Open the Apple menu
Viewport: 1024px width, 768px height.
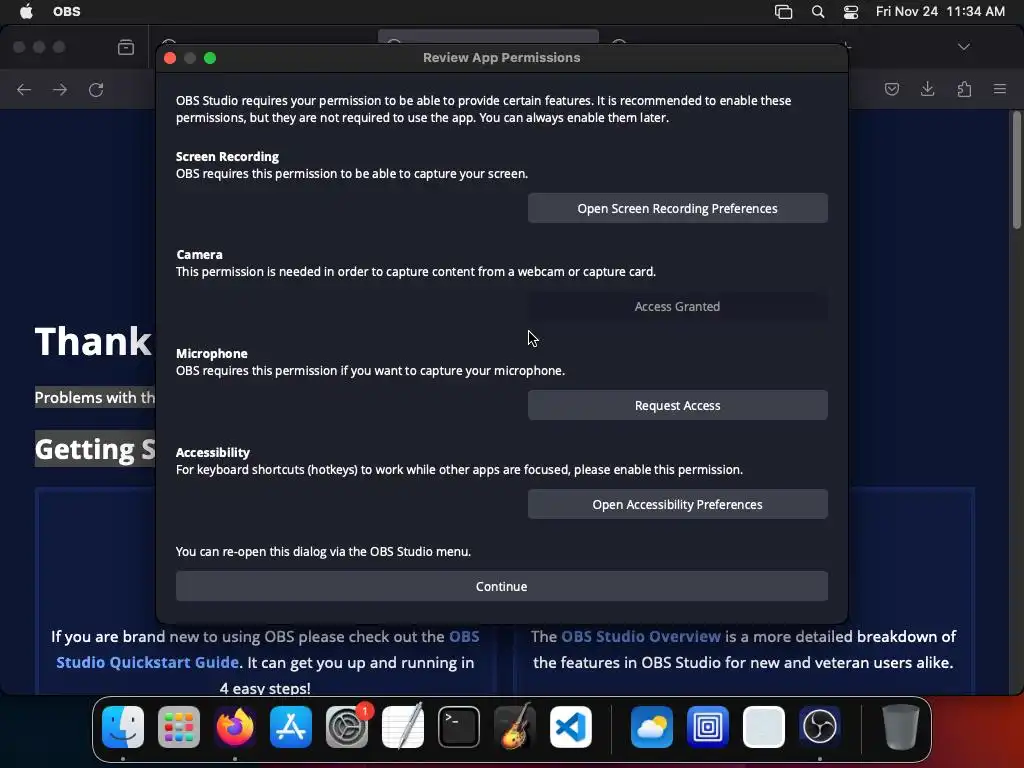26,12
